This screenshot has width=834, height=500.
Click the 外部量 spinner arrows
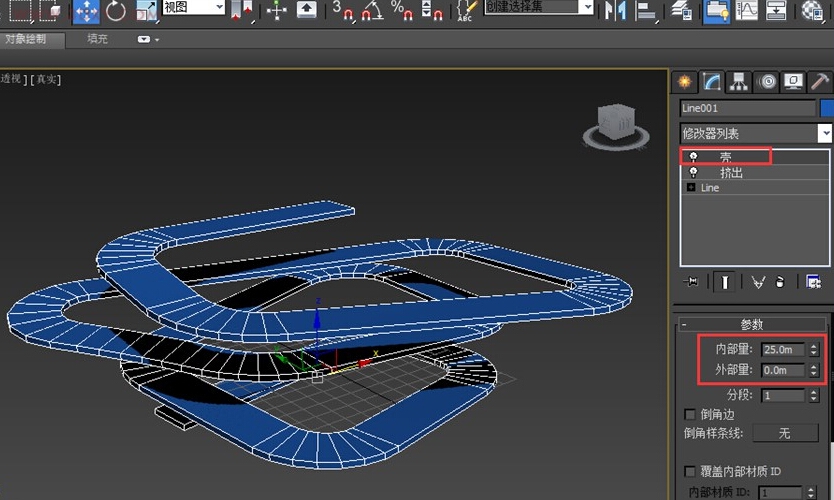813,370
